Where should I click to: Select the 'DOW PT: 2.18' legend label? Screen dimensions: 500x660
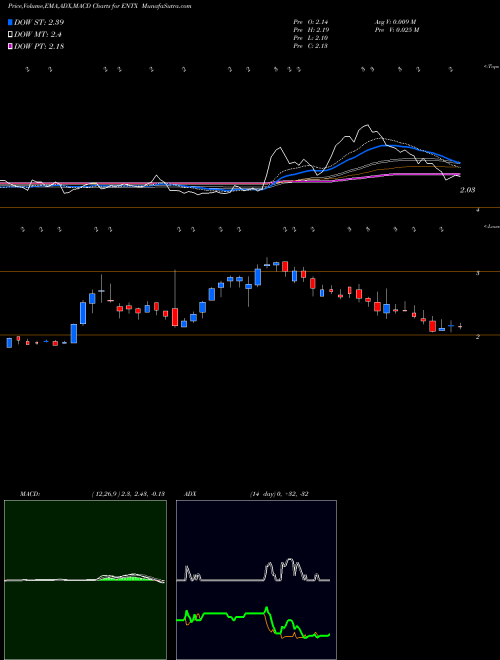39,46
